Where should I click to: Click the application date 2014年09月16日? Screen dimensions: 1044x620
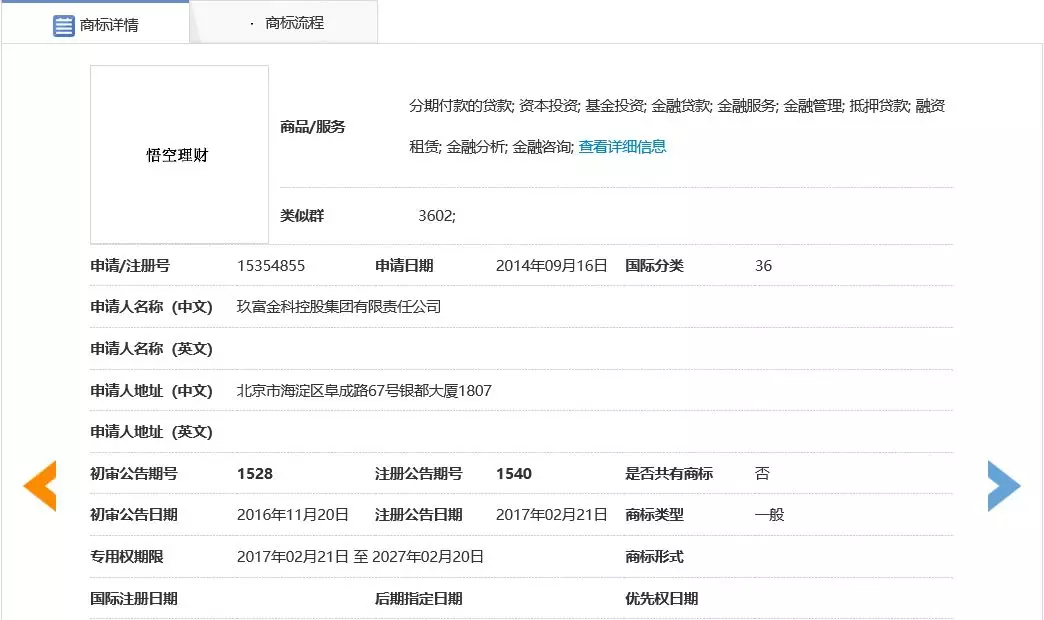point(552,266)
